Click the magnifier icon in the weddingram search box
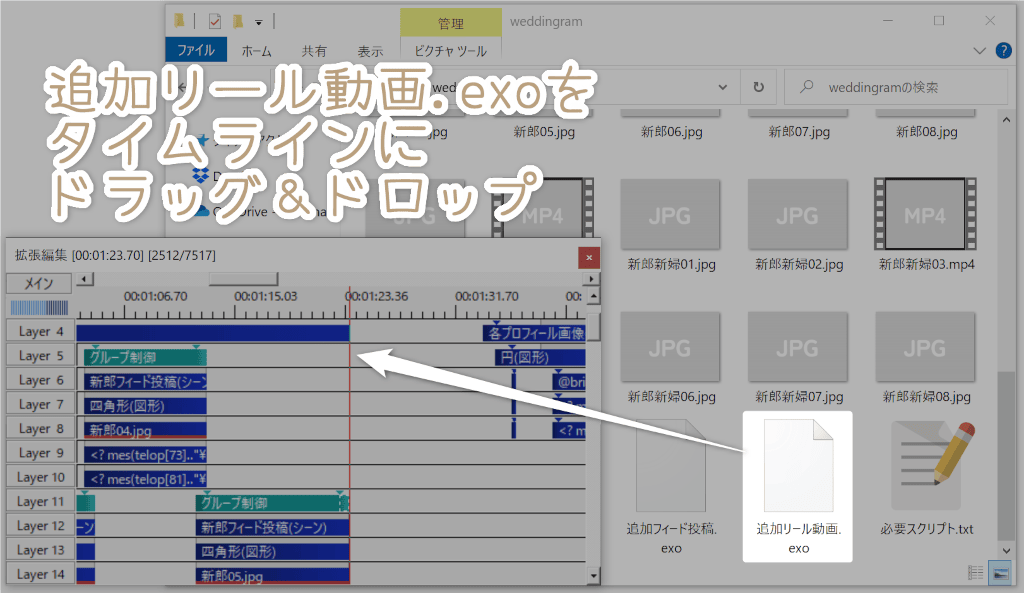 click(x=806, y=86)
